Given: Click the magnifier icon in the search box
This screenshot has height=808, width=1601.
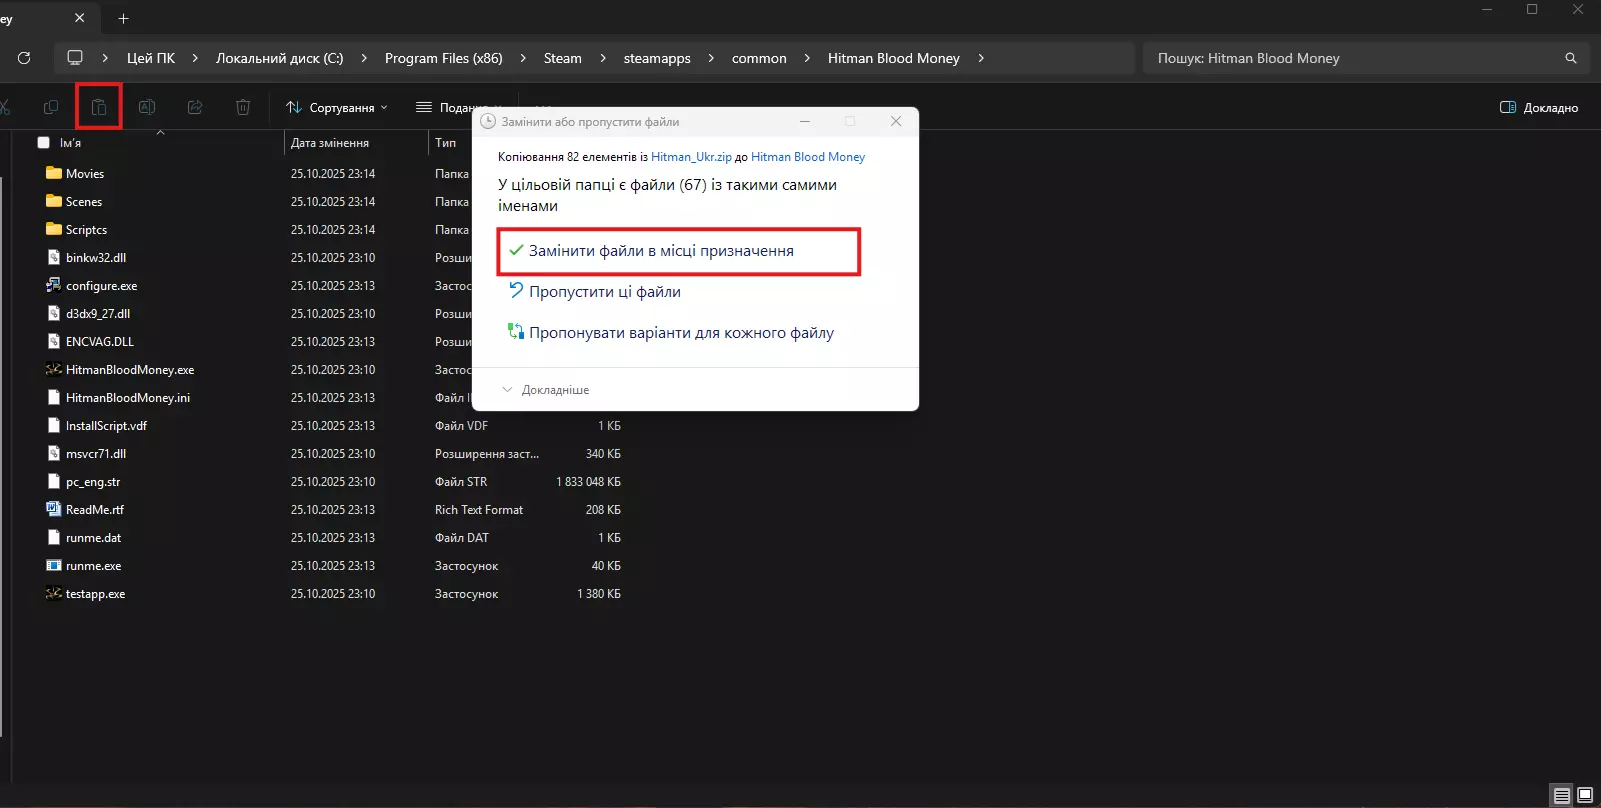Looking at the screenshot, I should click(x=1571, y=58).
